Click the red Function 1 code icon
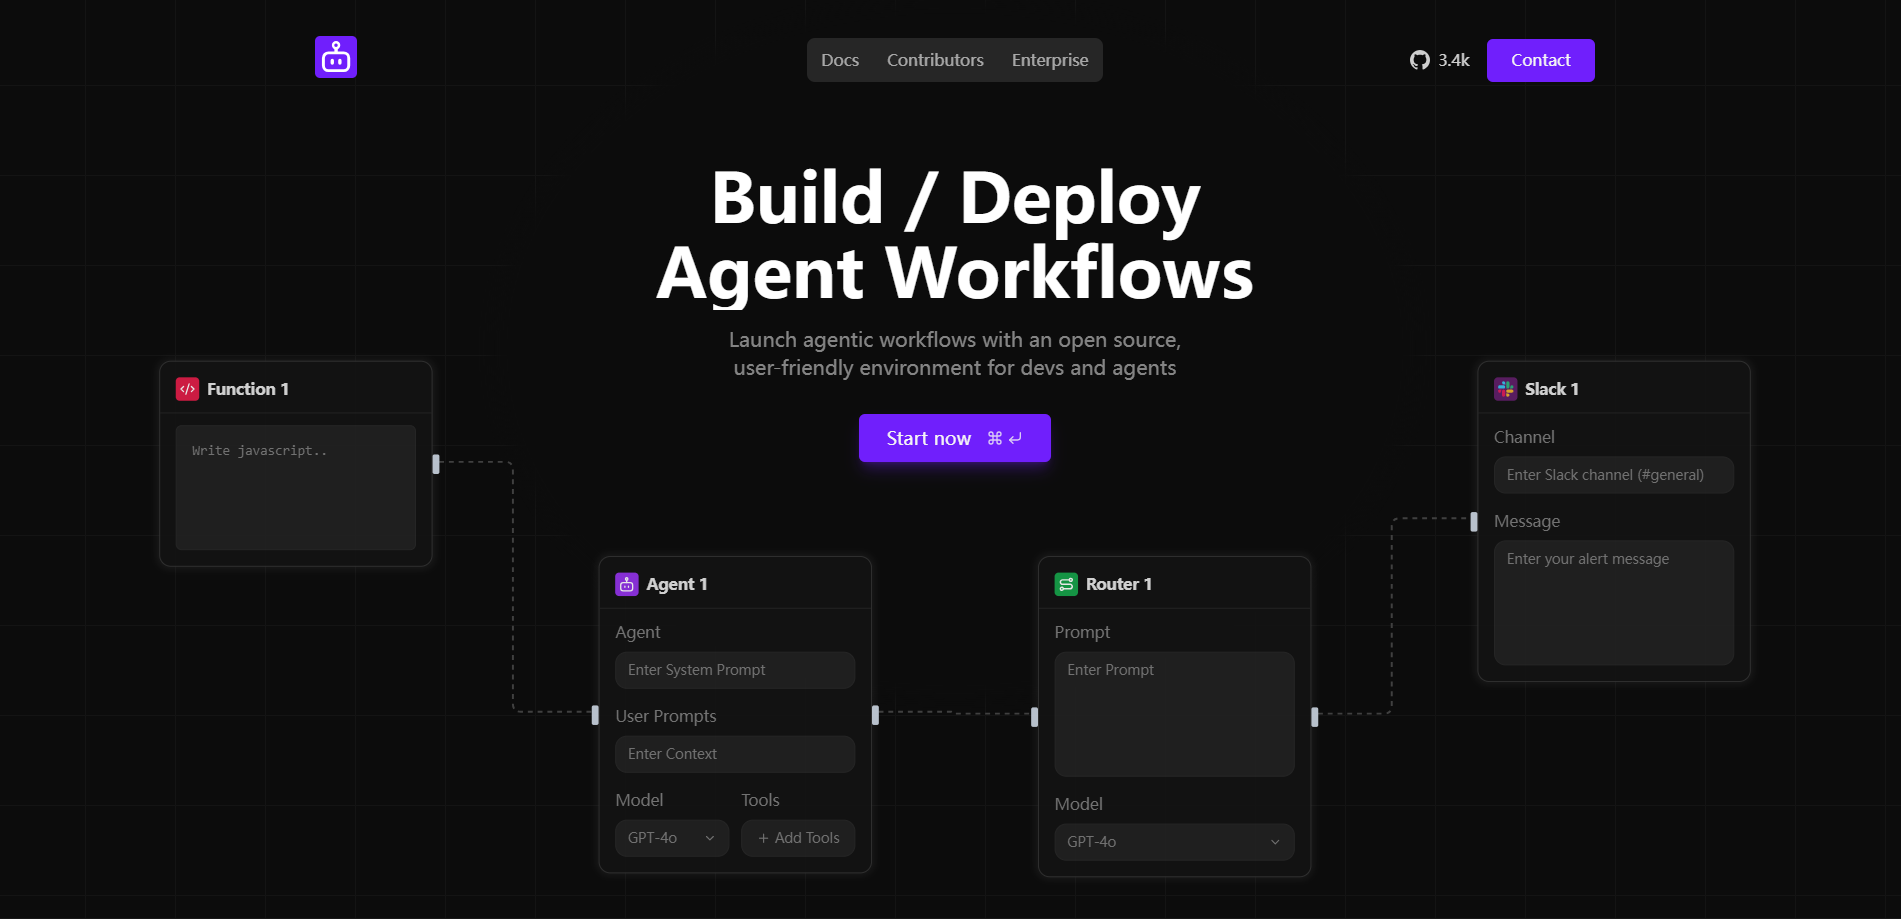Viewport: 1901px width, 919px height. point(188,389)
